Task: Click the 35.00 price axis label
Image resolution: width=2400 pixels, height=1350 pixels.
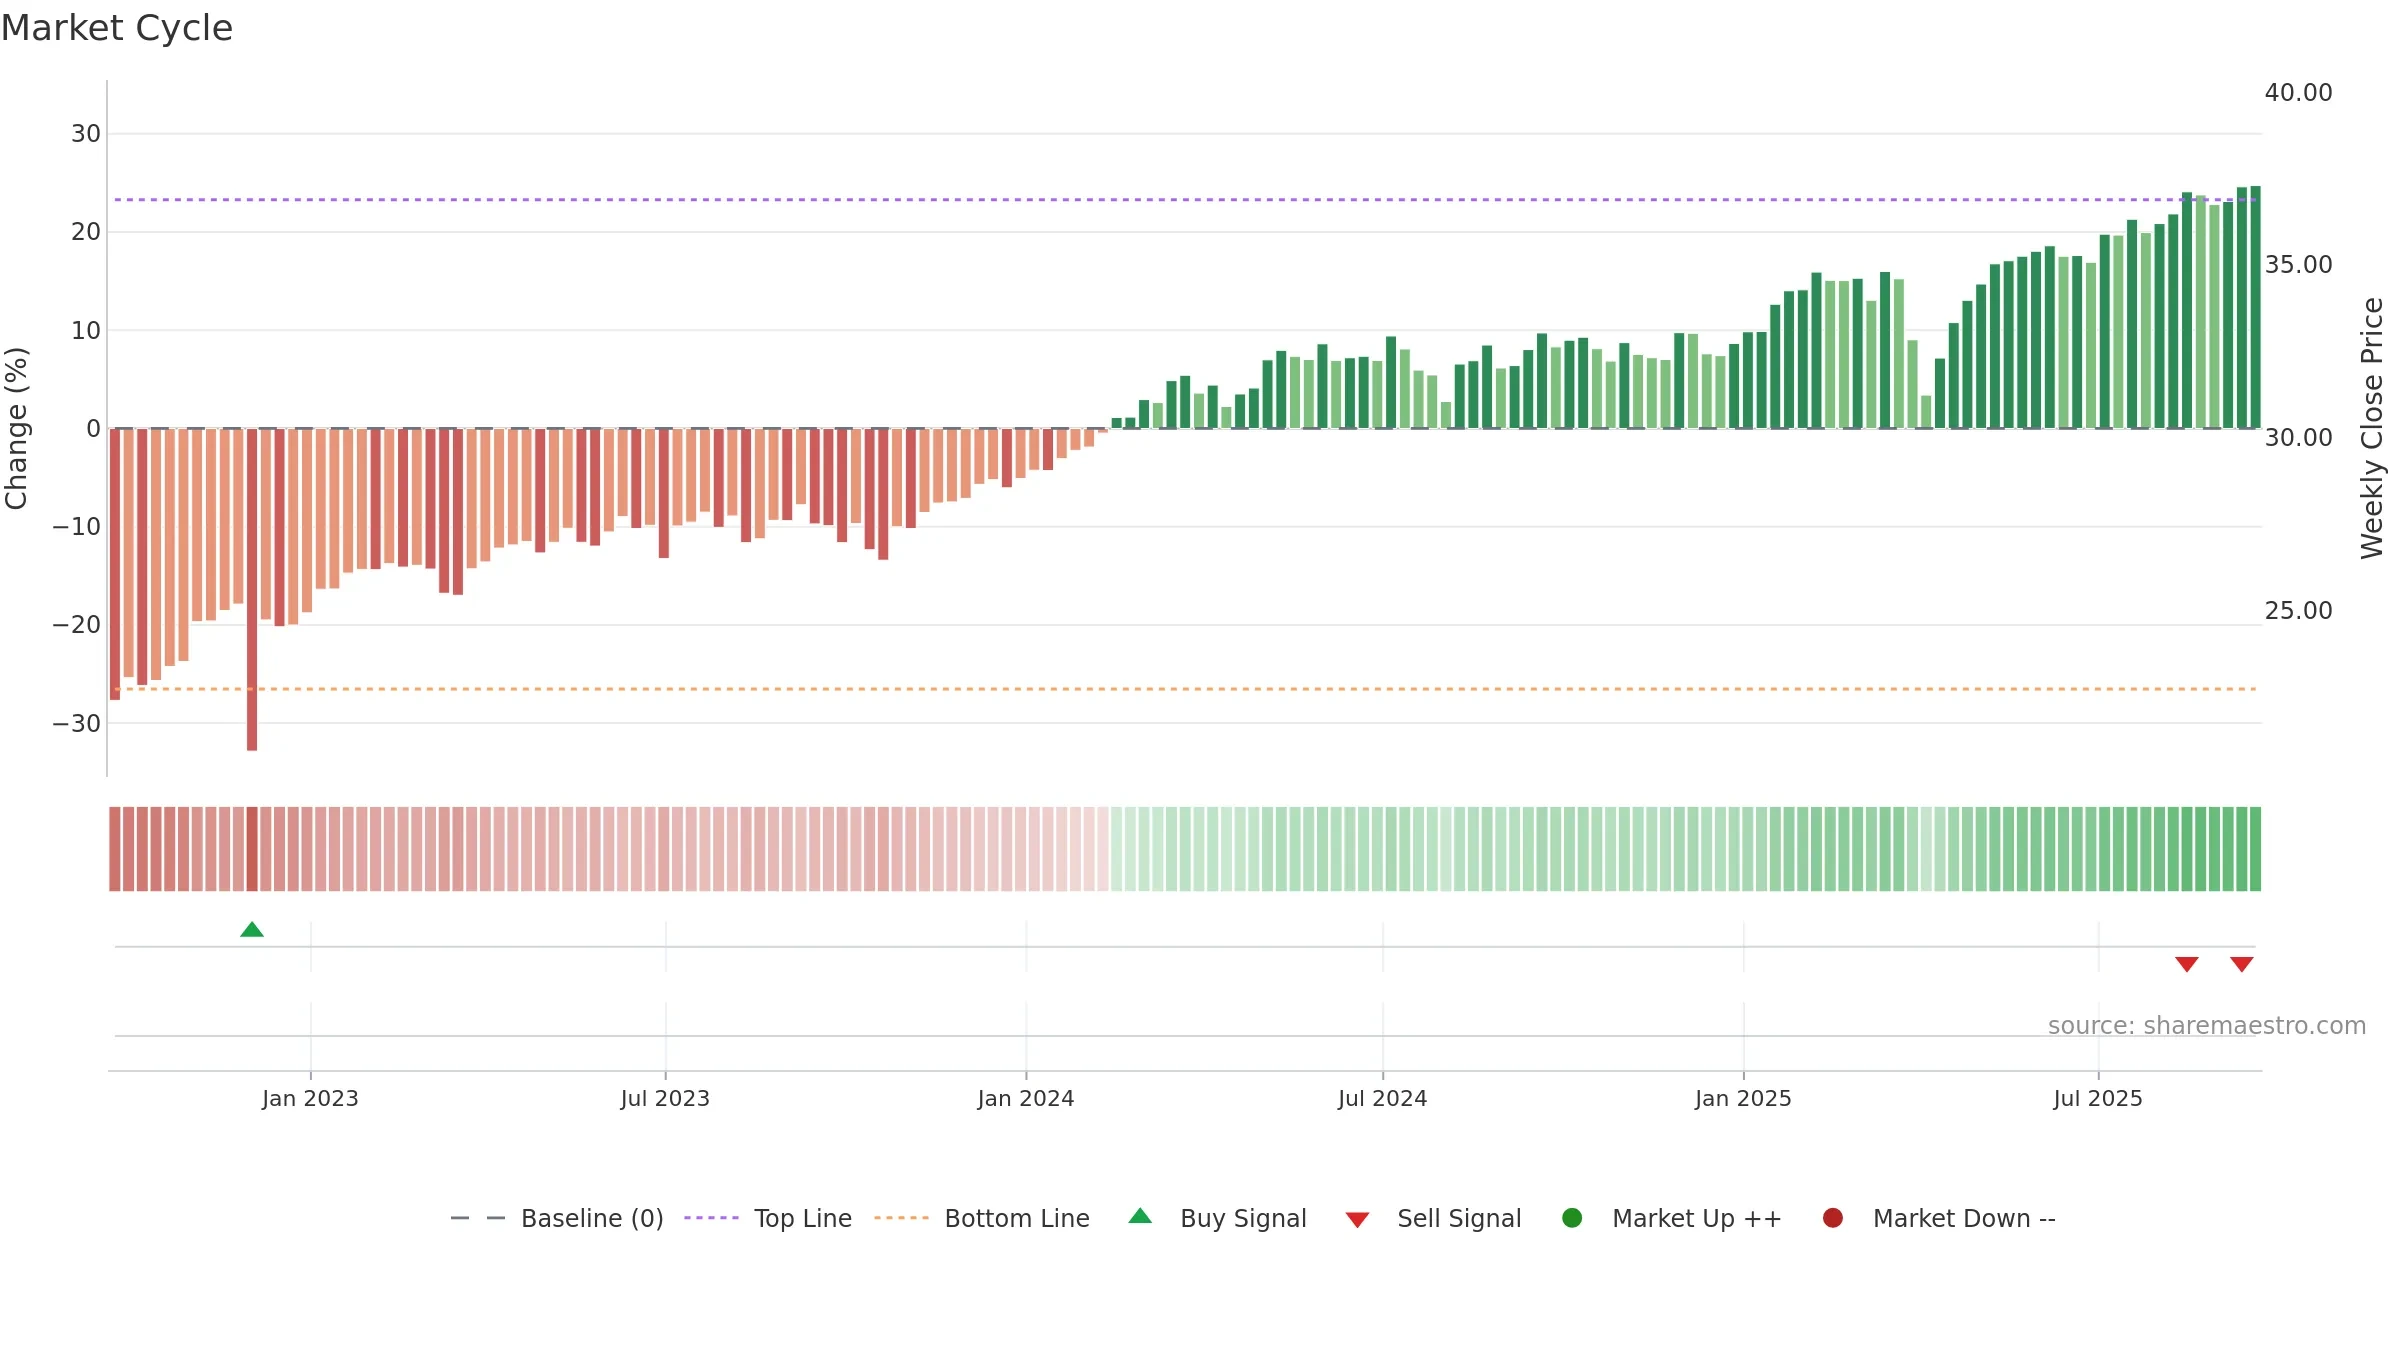Action: (2298, 265)
